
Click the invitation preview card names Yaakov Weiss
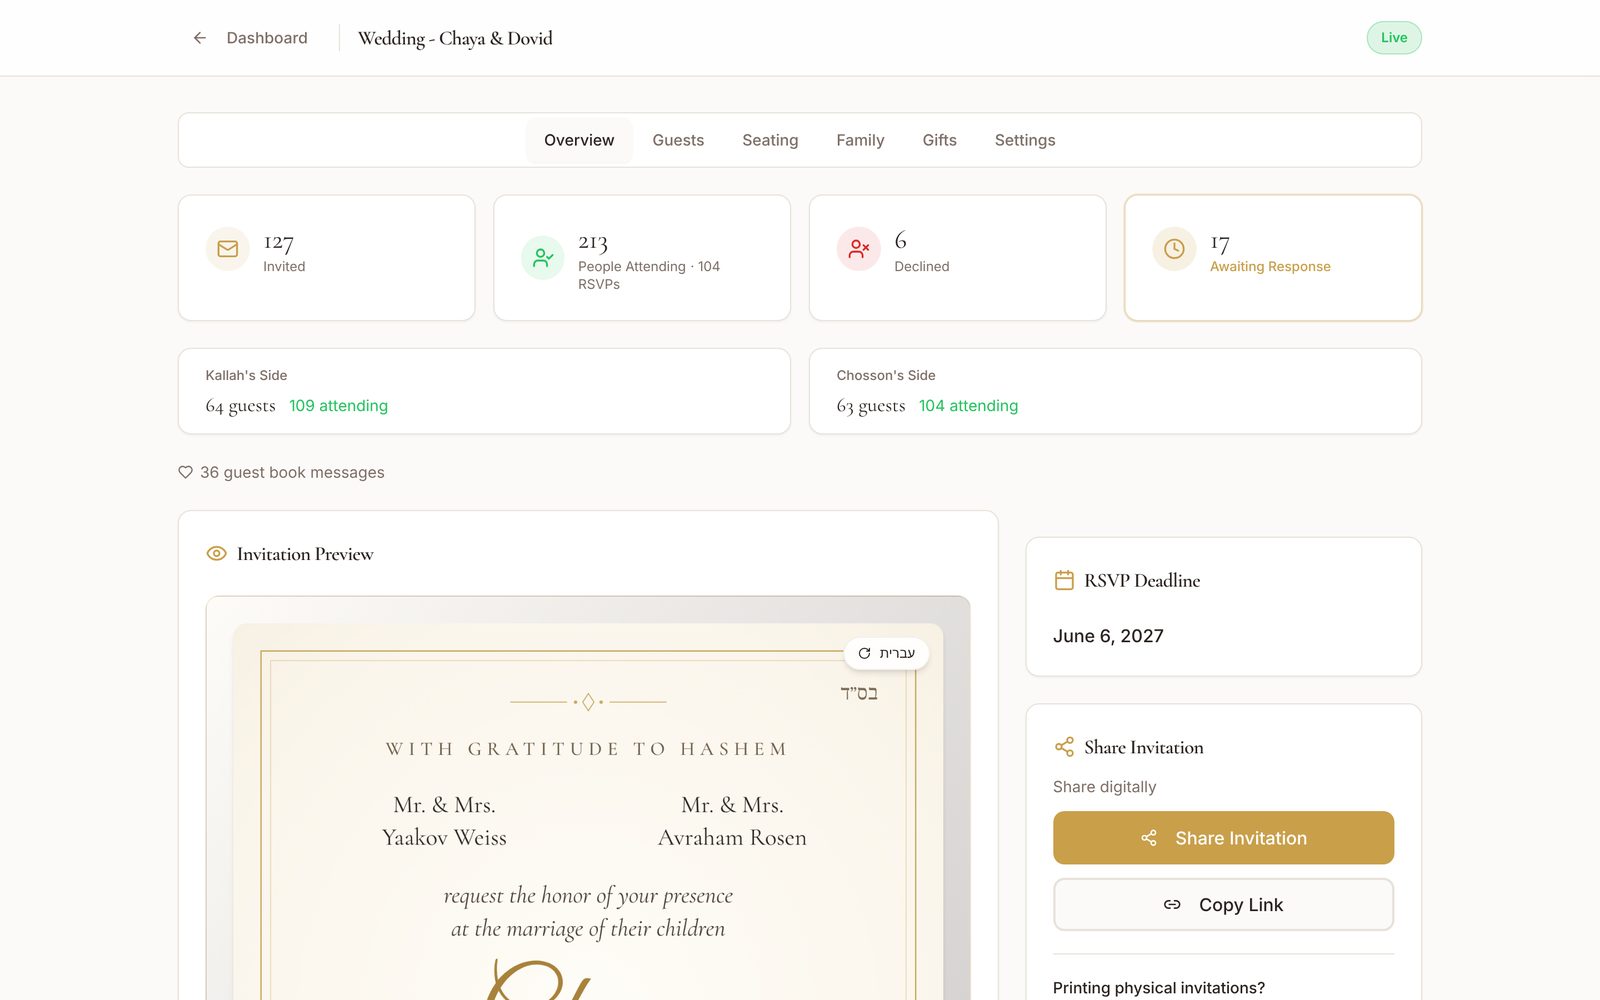[444, 838]
